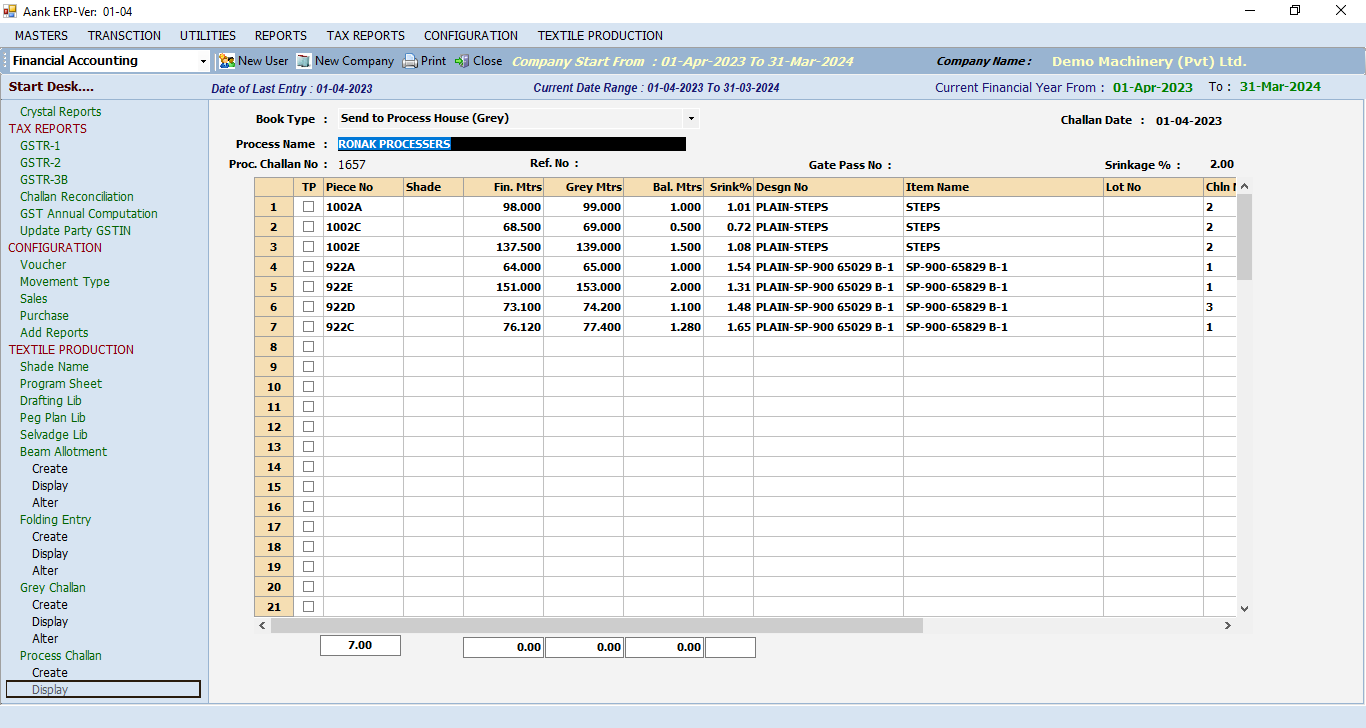Click Aank ERP app icon in title bar
This screenshot has width=1366, height=728.
[10, 11]
